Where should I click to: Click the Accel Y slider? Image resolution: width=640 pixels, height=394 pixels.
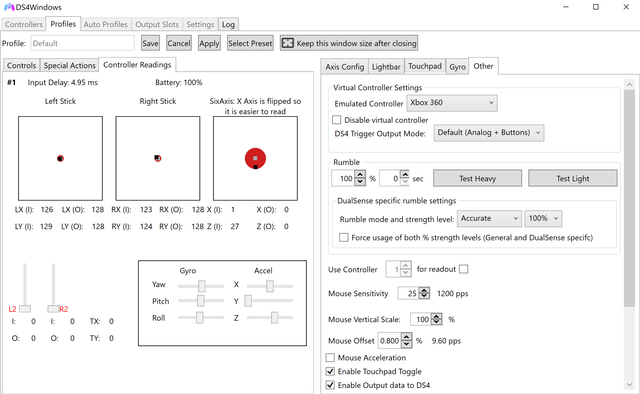click(270, 301)
